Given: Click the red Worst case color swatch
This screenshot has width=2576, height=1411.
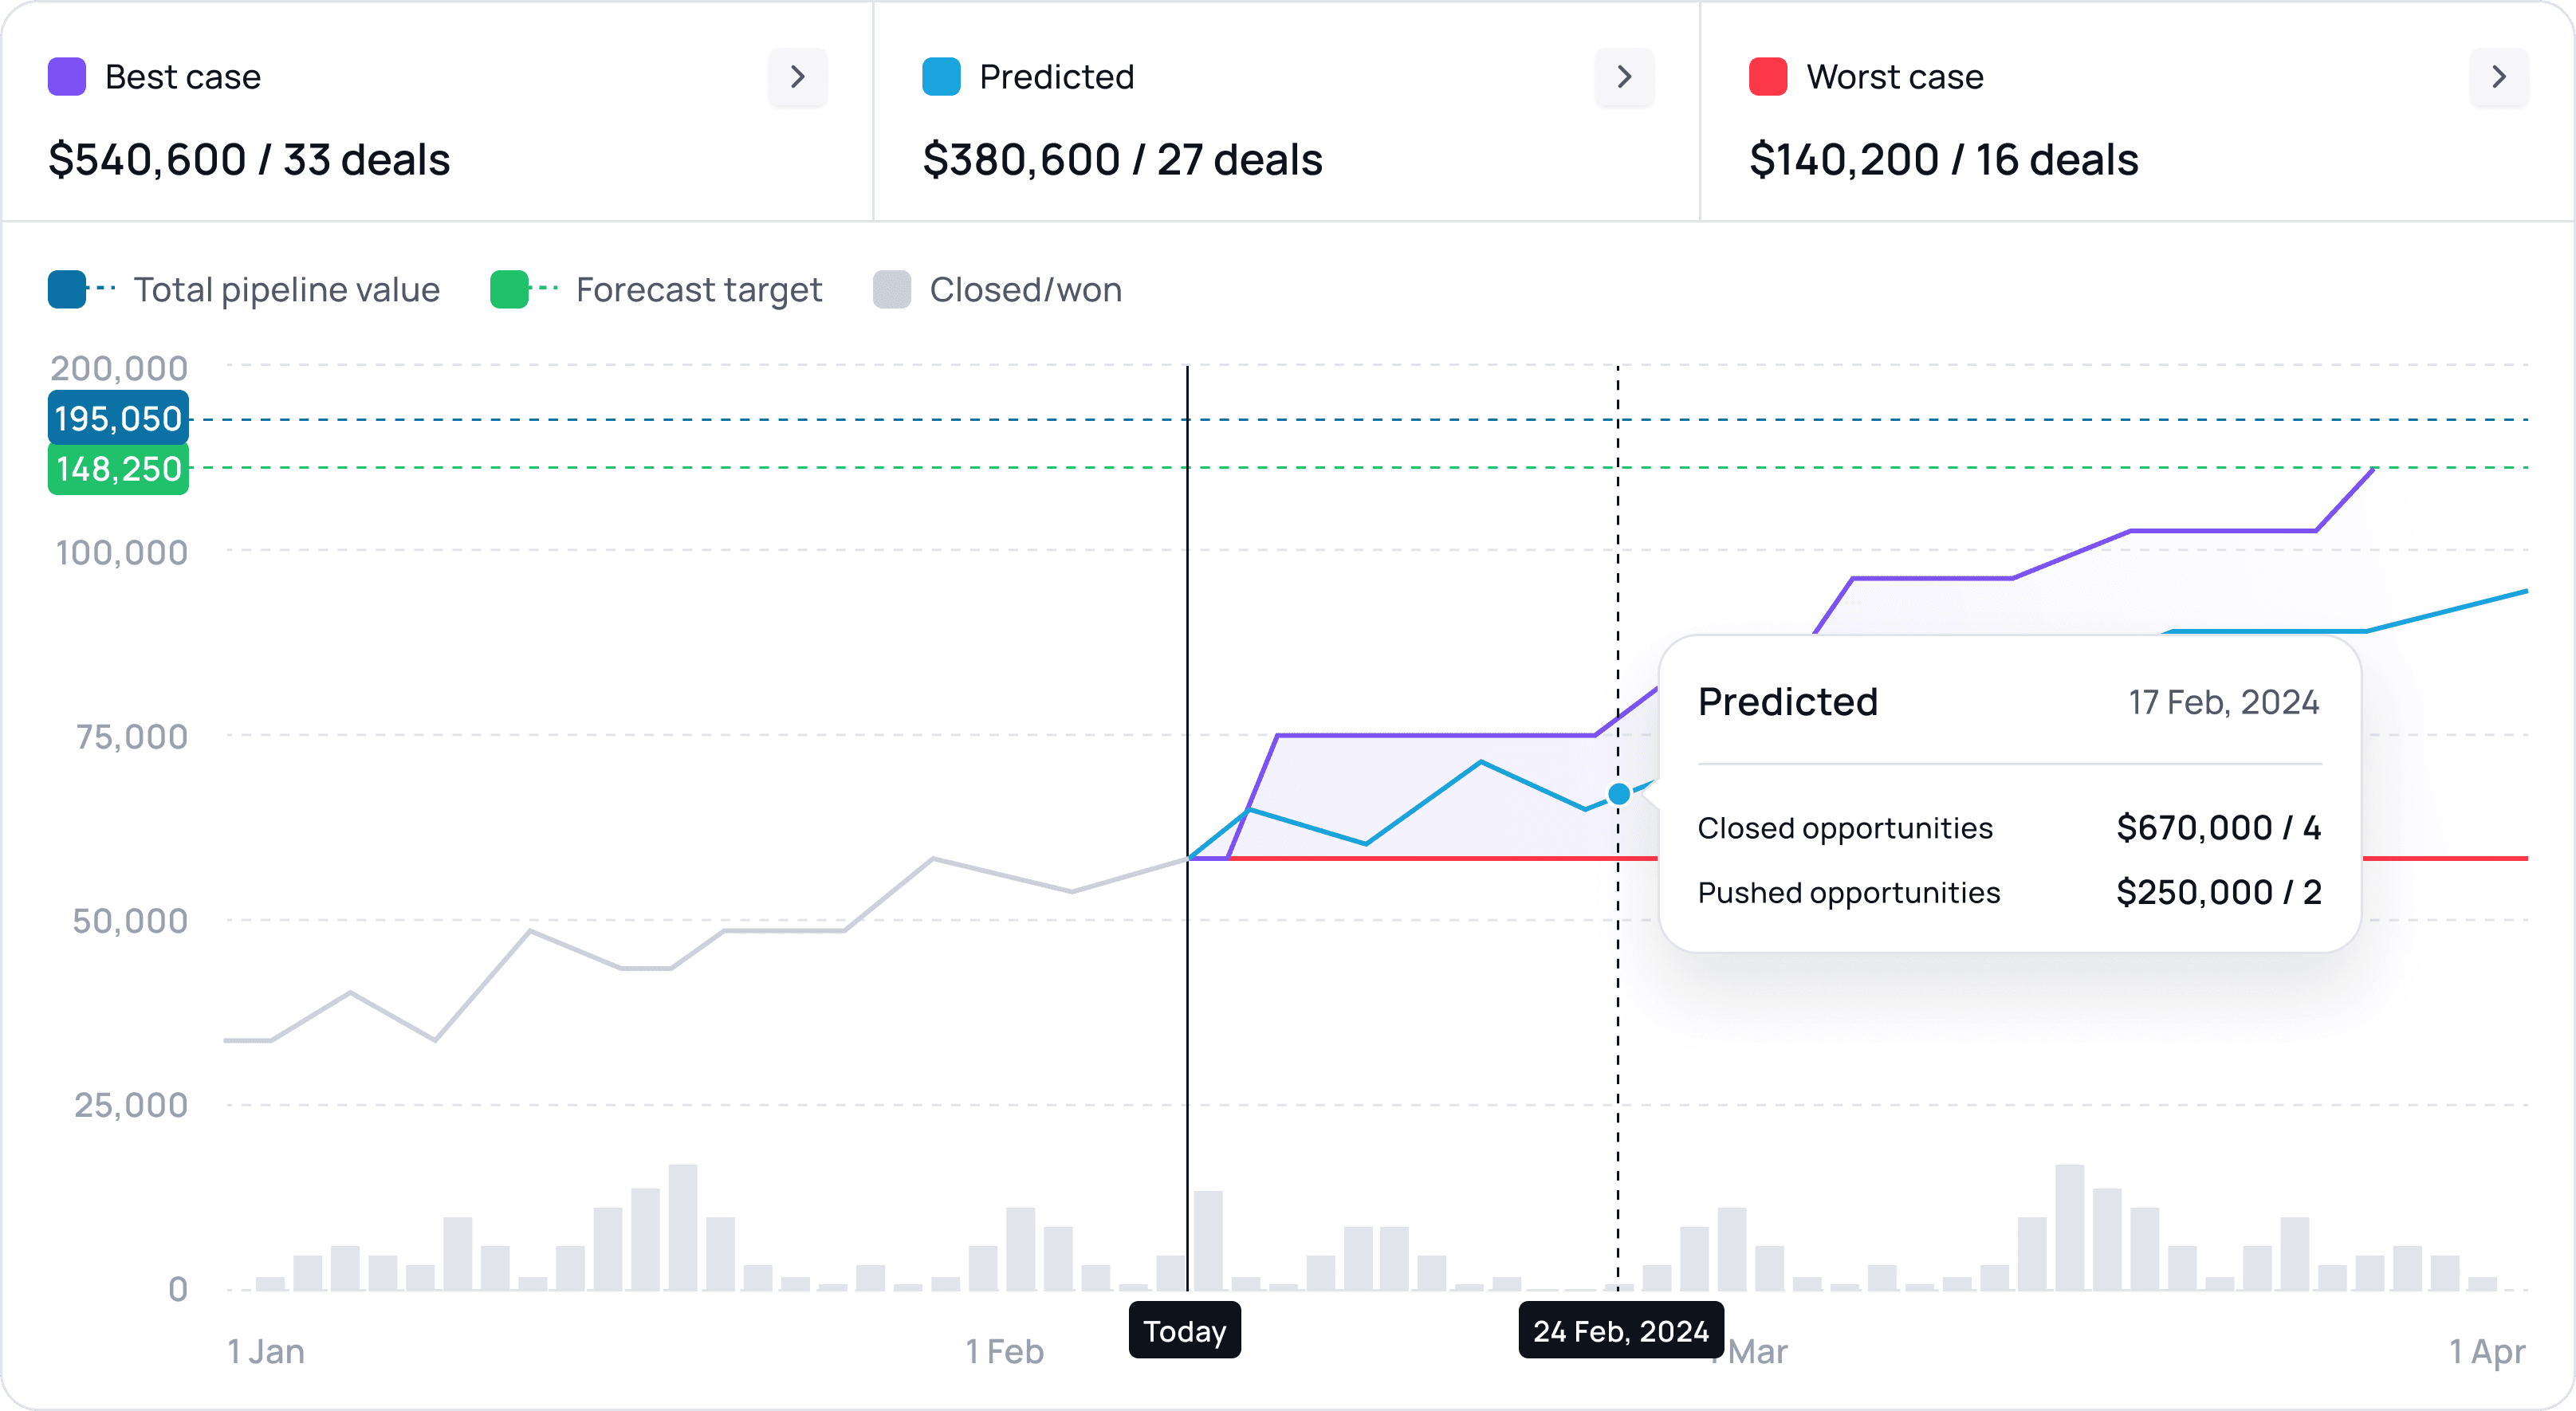Looking at the screenshot, I should [x=1768, y=77].
